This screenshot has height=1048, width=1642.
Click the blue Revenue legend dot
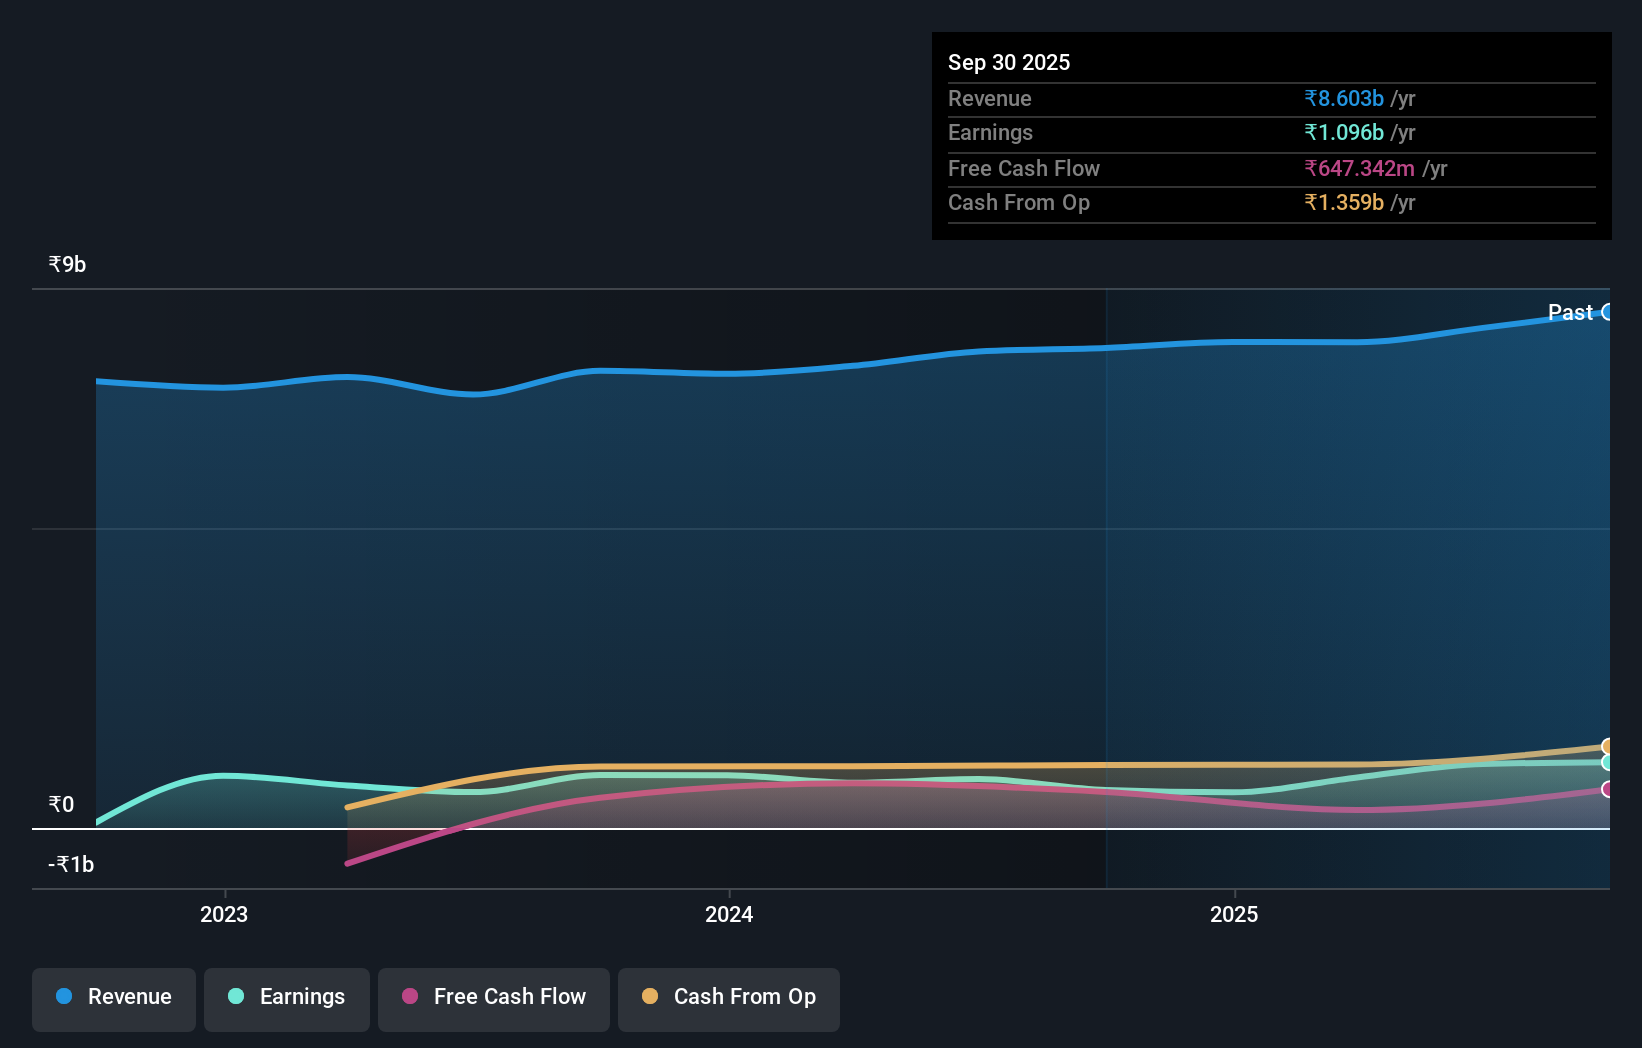(x=63, y=996)
